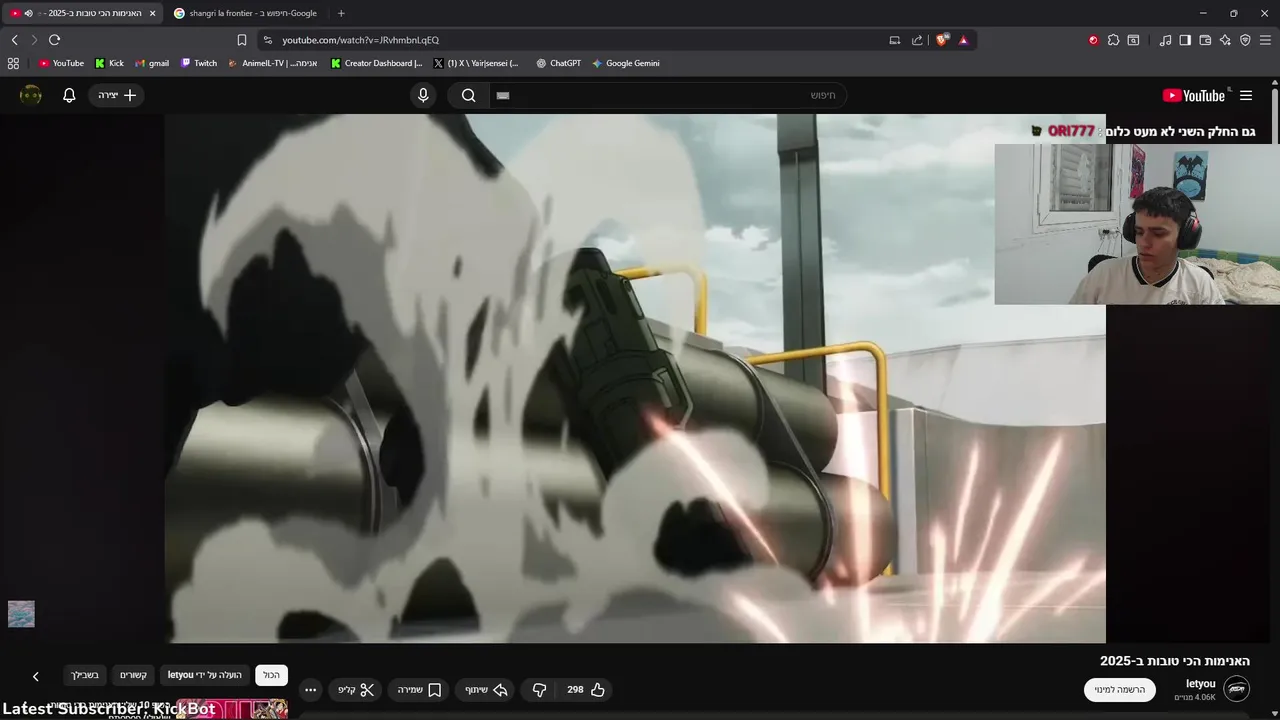Click the YouTube search magnifier button

468,95
